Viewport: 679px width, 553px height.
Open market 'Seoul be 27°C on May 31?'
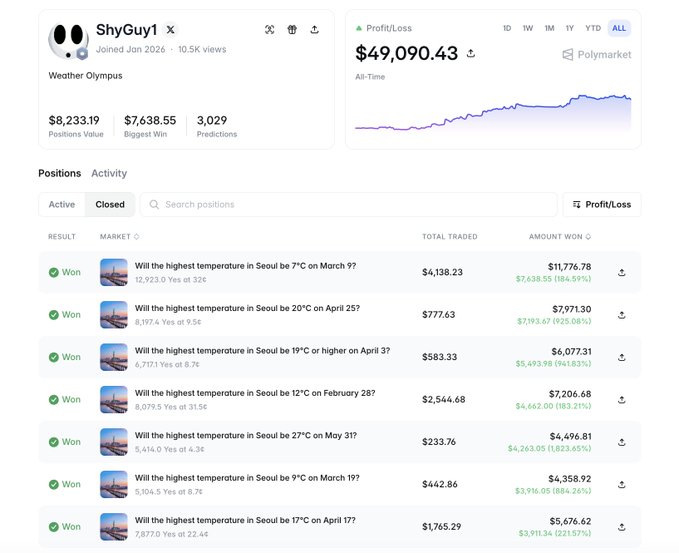[x=246, y=436]
